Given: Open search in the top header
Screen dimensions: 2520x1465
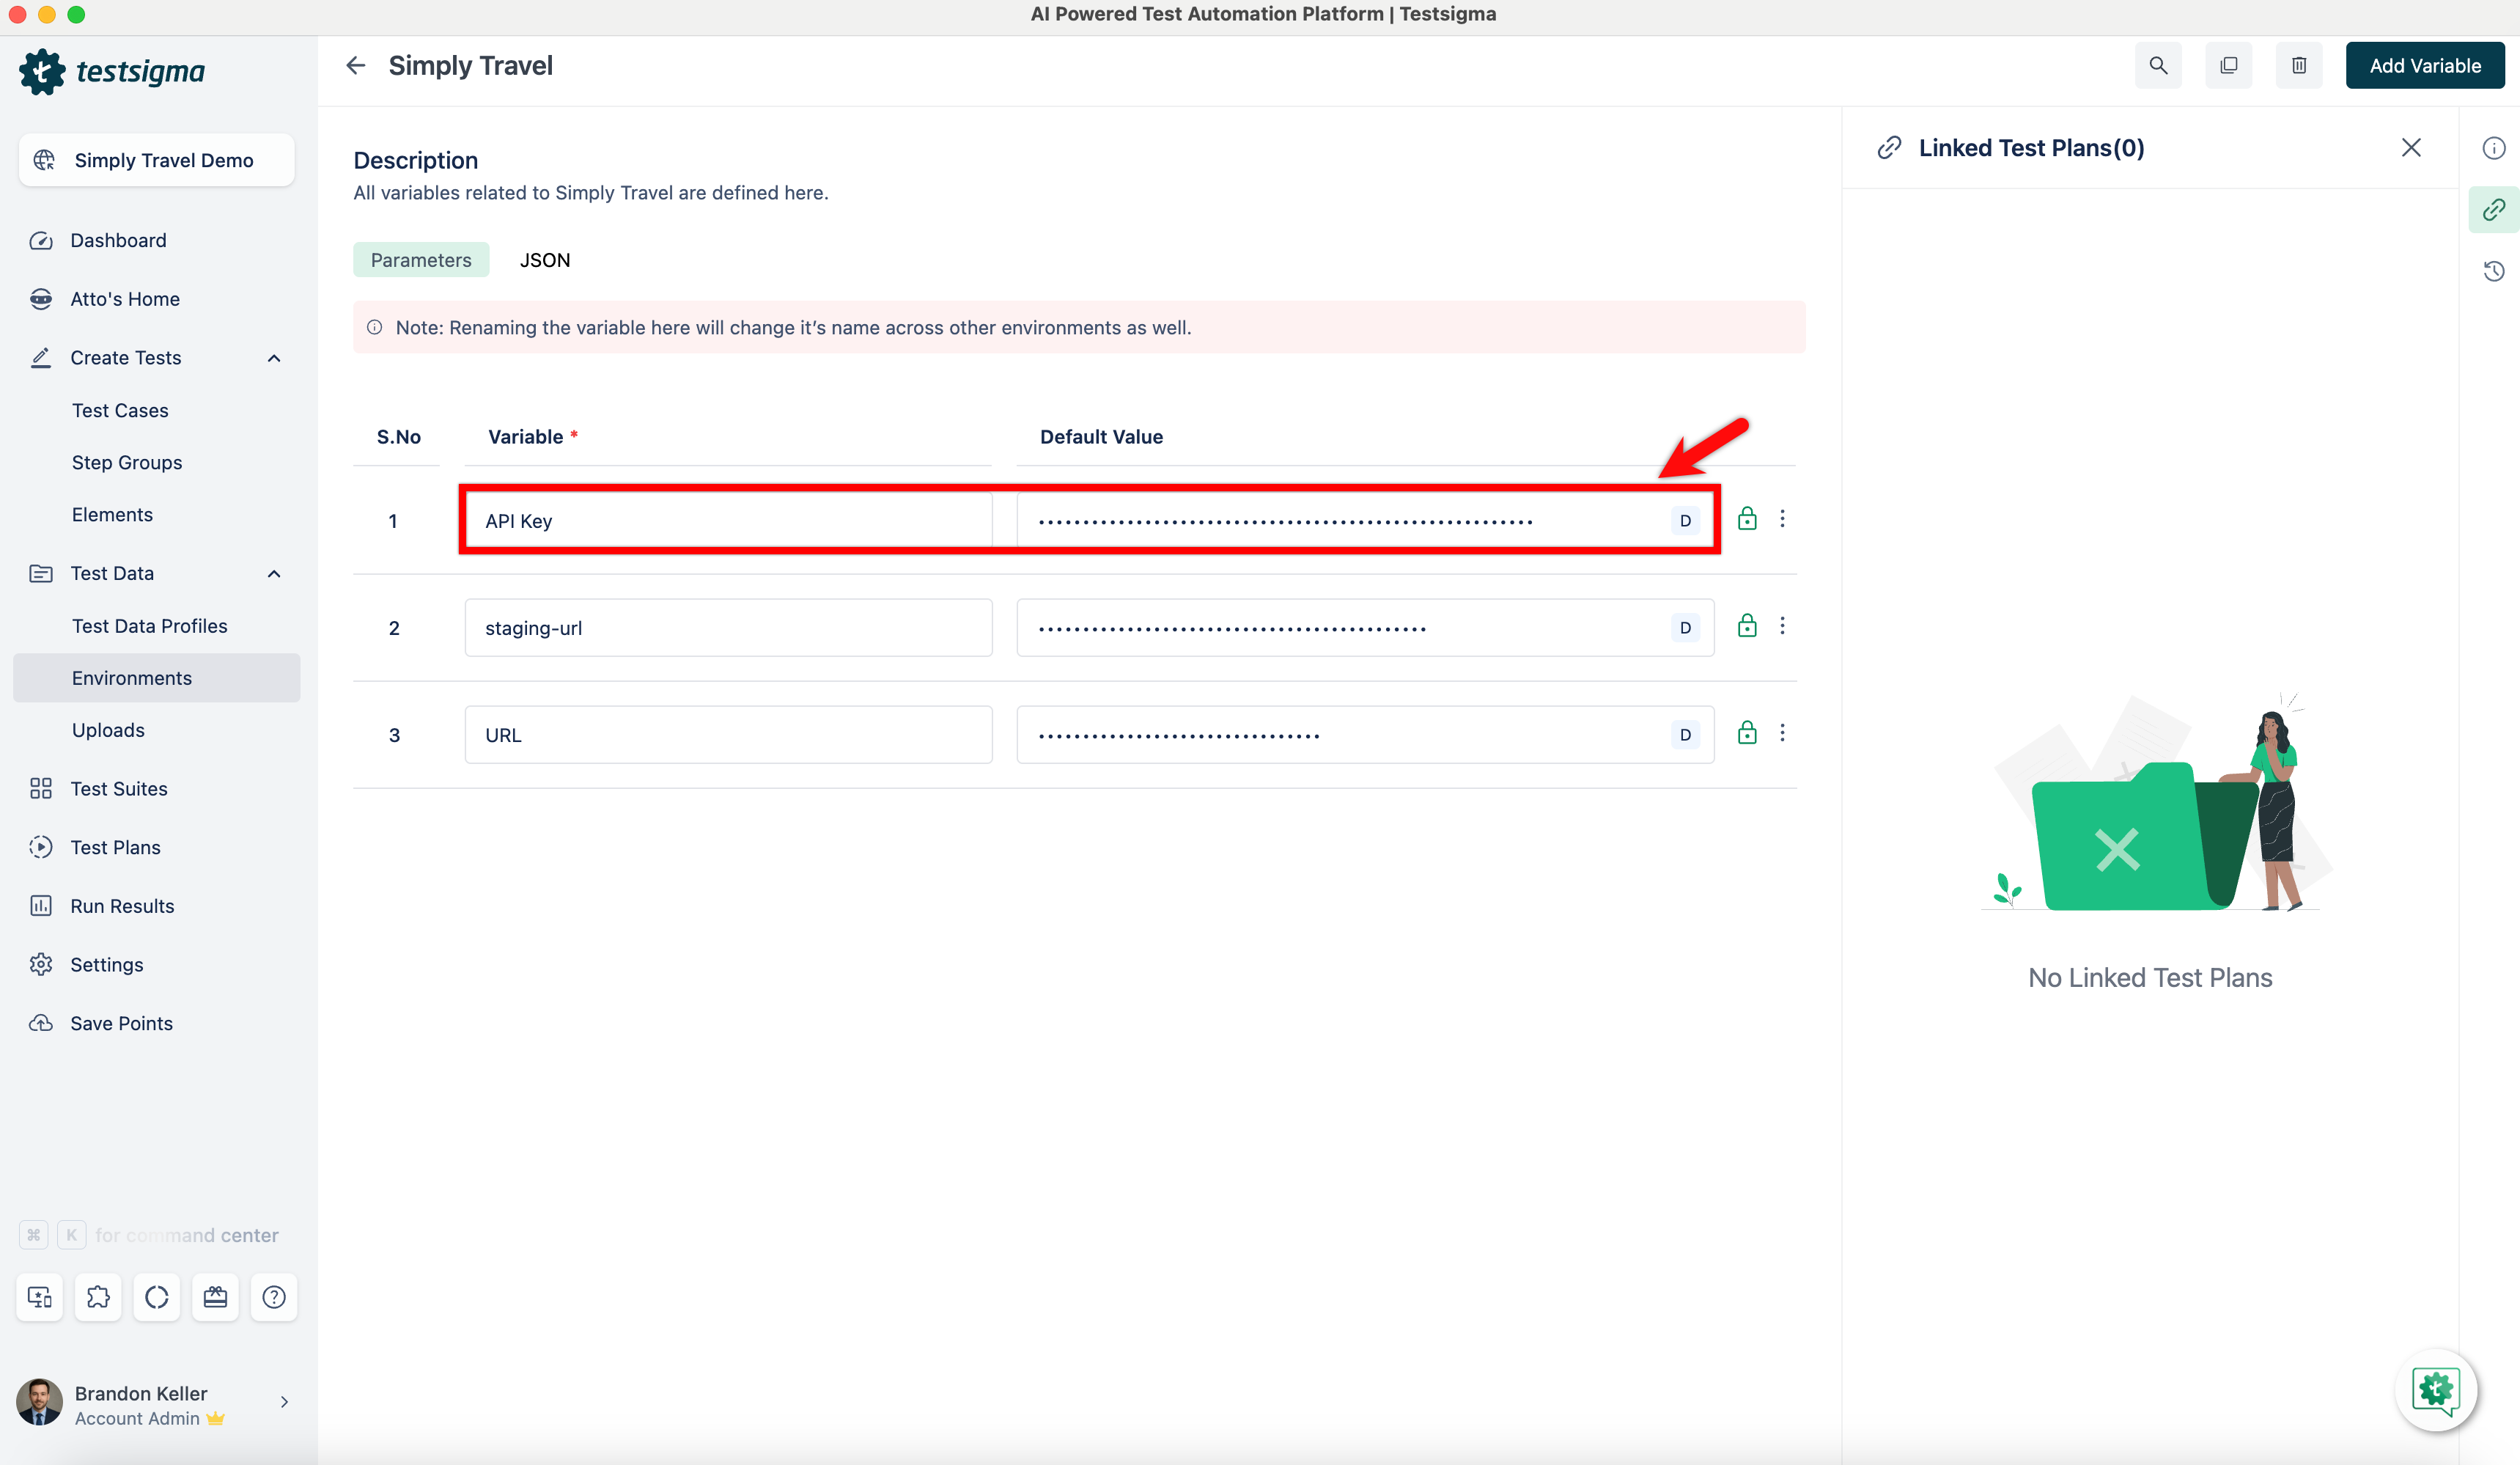Looking at the screenshot, I should click(2157, 65).
